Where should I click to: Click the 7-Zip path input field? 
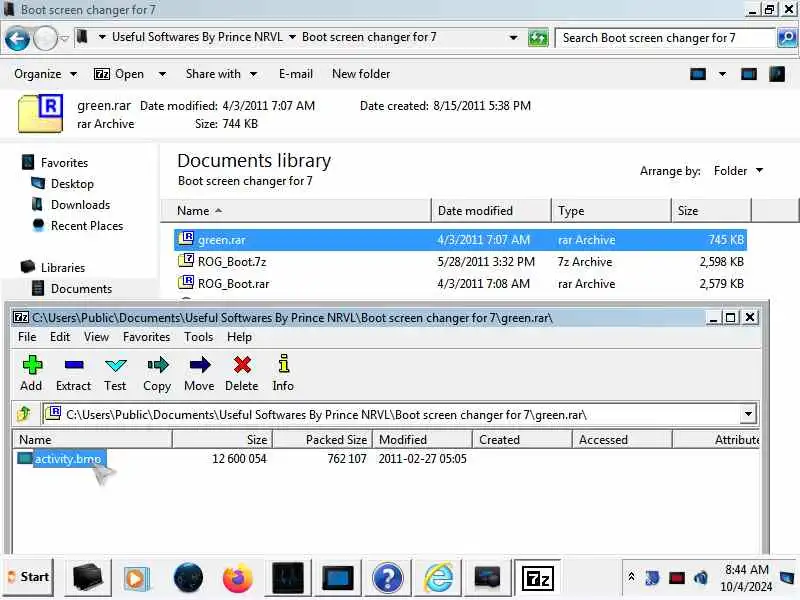point(392,414)
